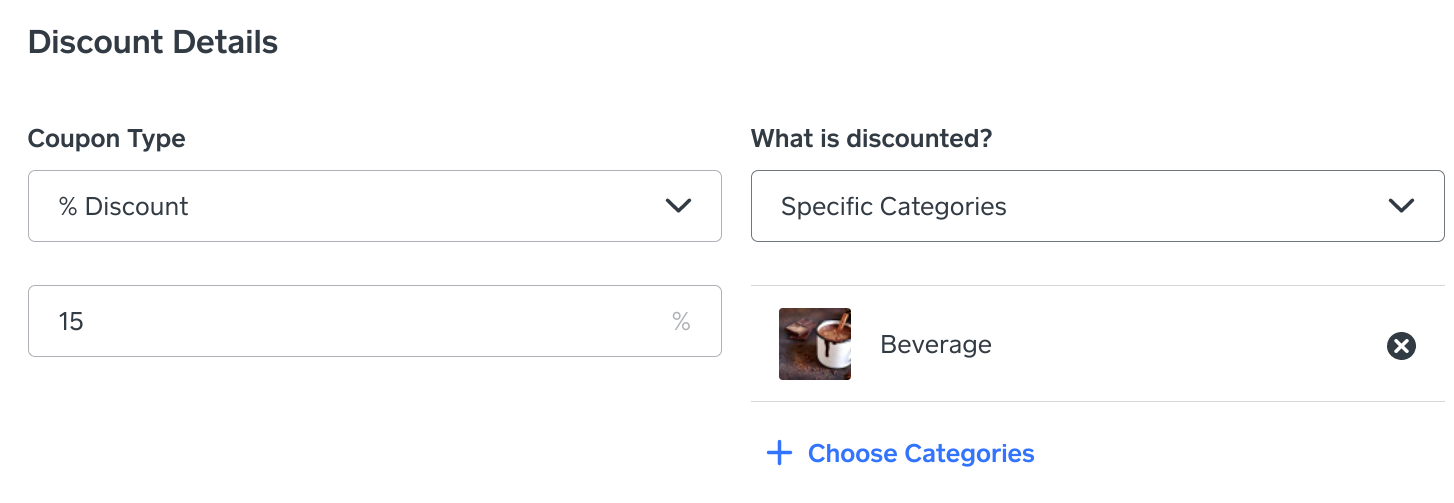Click the "Coupon Type" field label
This screenshot has height=503, width=1454.
pyautogui.click(x=106, y=139)
